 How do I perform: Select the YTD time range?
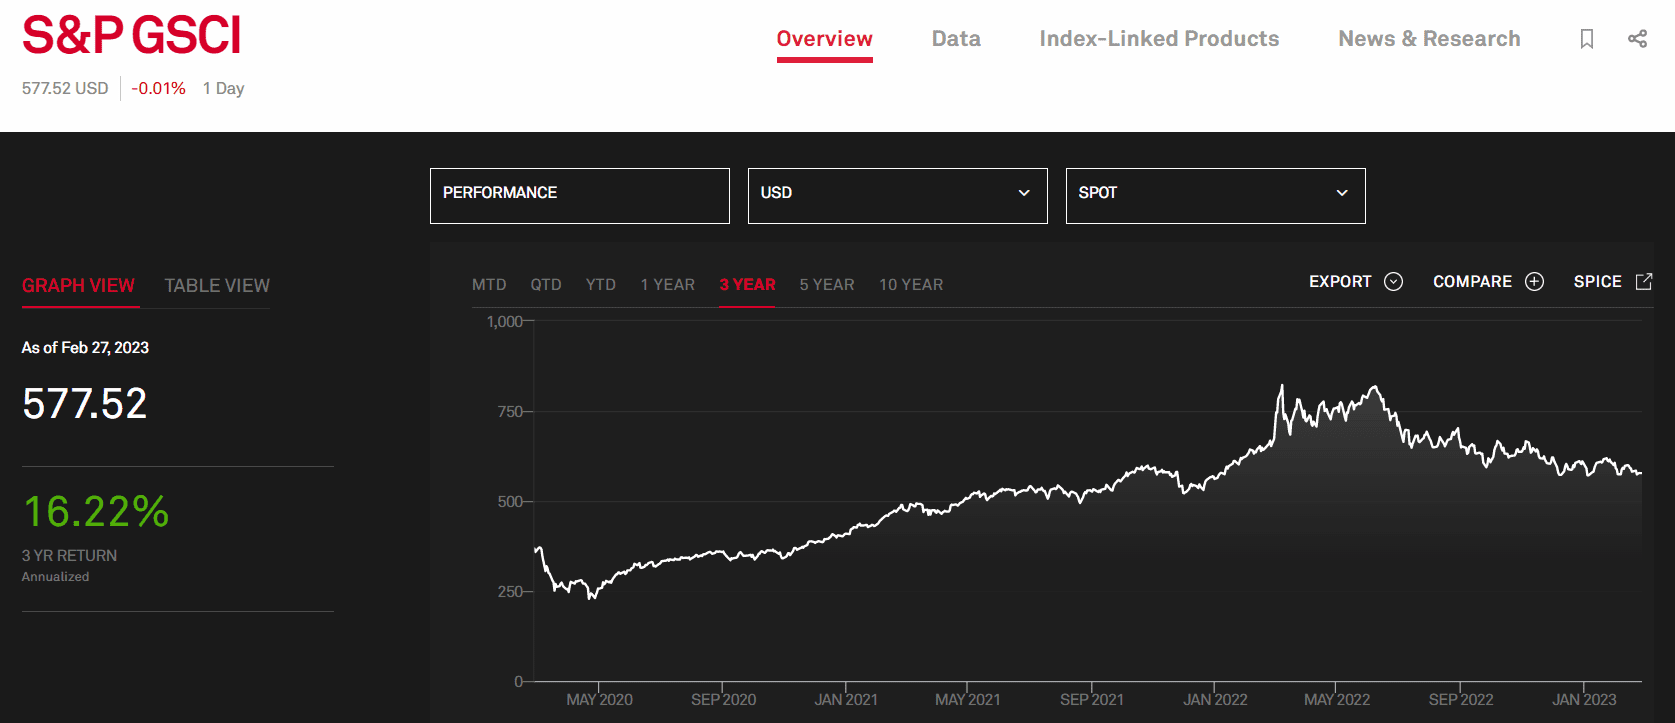(x=601, y=285)
